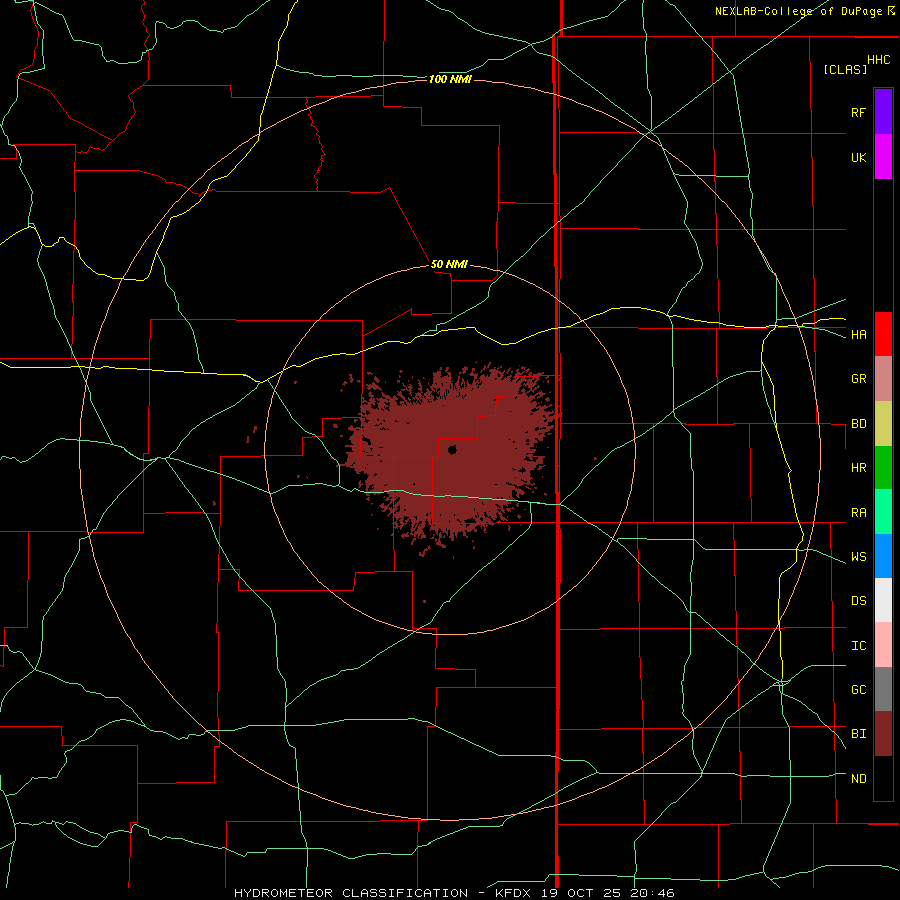900x900 pixels.
Task: Click the IC legend label
Action: click(858, 646)
